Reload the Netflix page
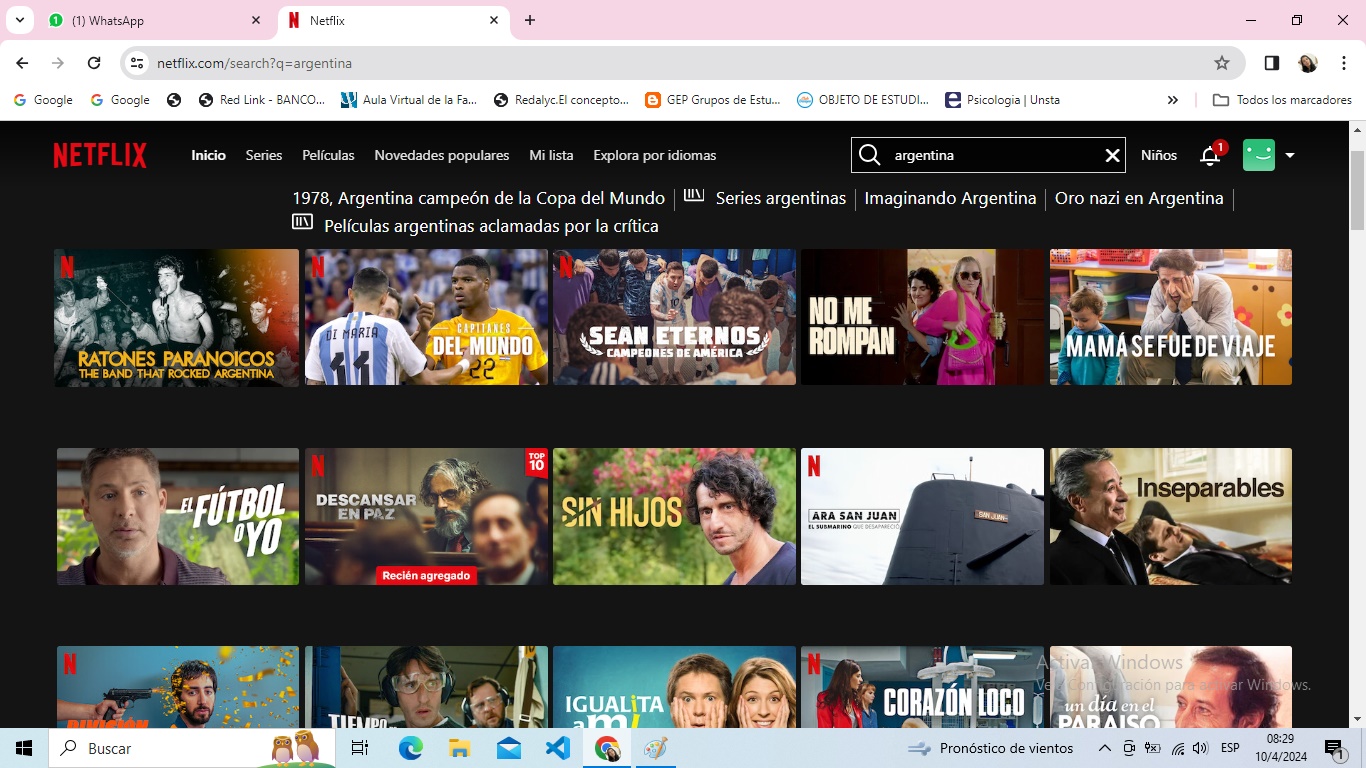Screen dimensions: 1366x768 (94, 63)
